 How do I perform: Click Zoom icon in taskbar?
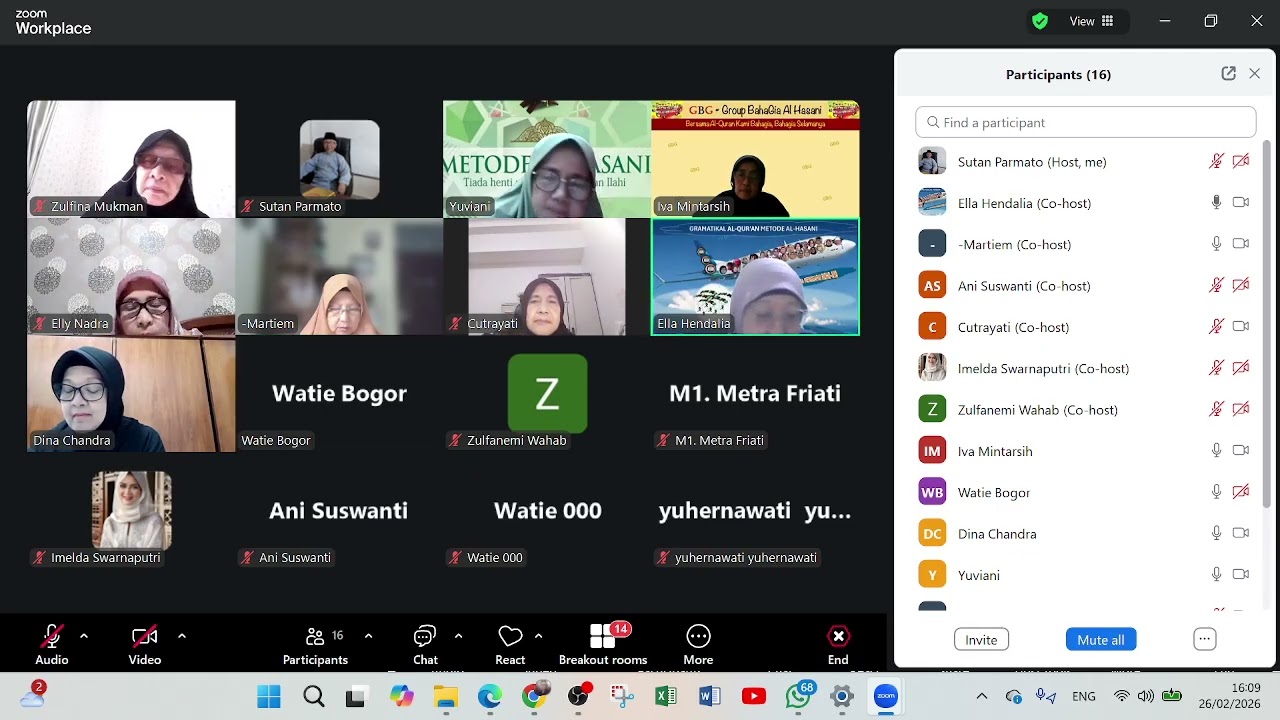(886, 696)
